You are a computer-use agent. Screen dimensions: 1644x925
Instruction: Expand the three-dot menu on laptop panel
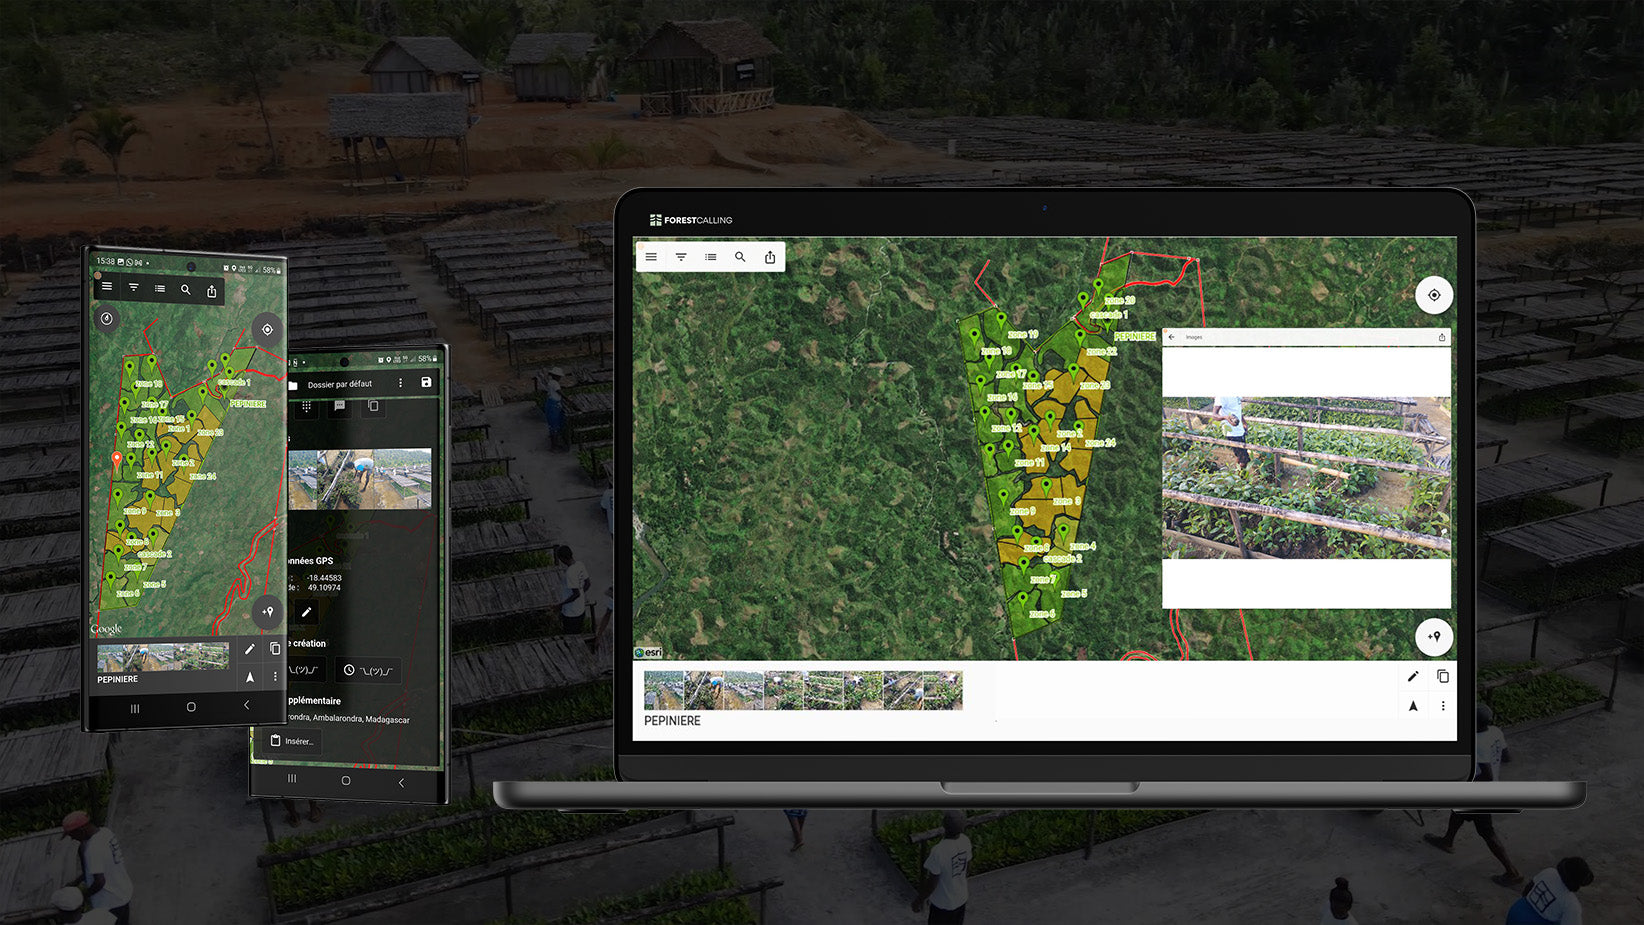(1443, 706)
